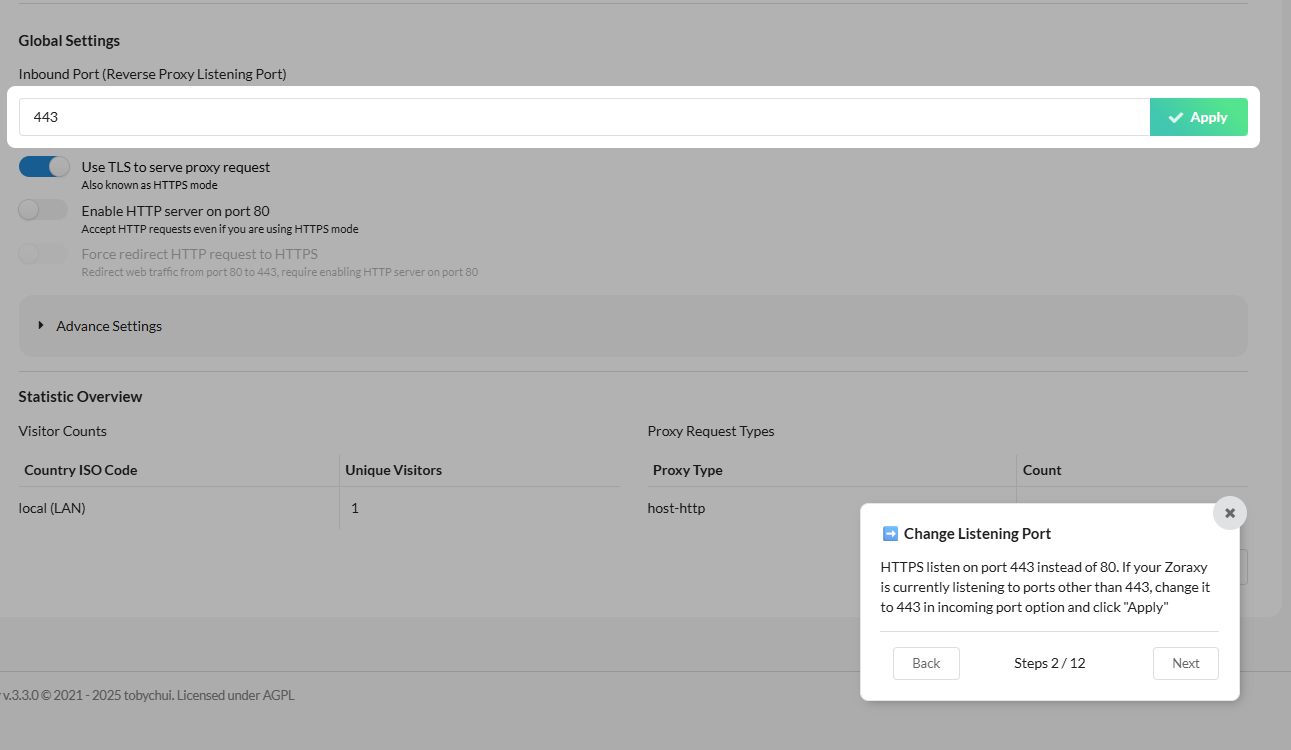This screenshot has width=1291, height=750.
Task: Click the blue arrow icon in tour title
Action: pyautogui.click(x=890, y=534)
